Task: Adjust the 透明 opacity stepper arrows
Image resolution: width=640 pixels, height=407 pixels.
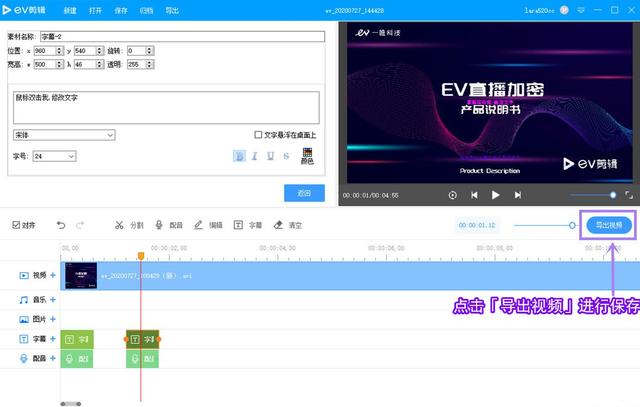Action: (x=150, y=64)
